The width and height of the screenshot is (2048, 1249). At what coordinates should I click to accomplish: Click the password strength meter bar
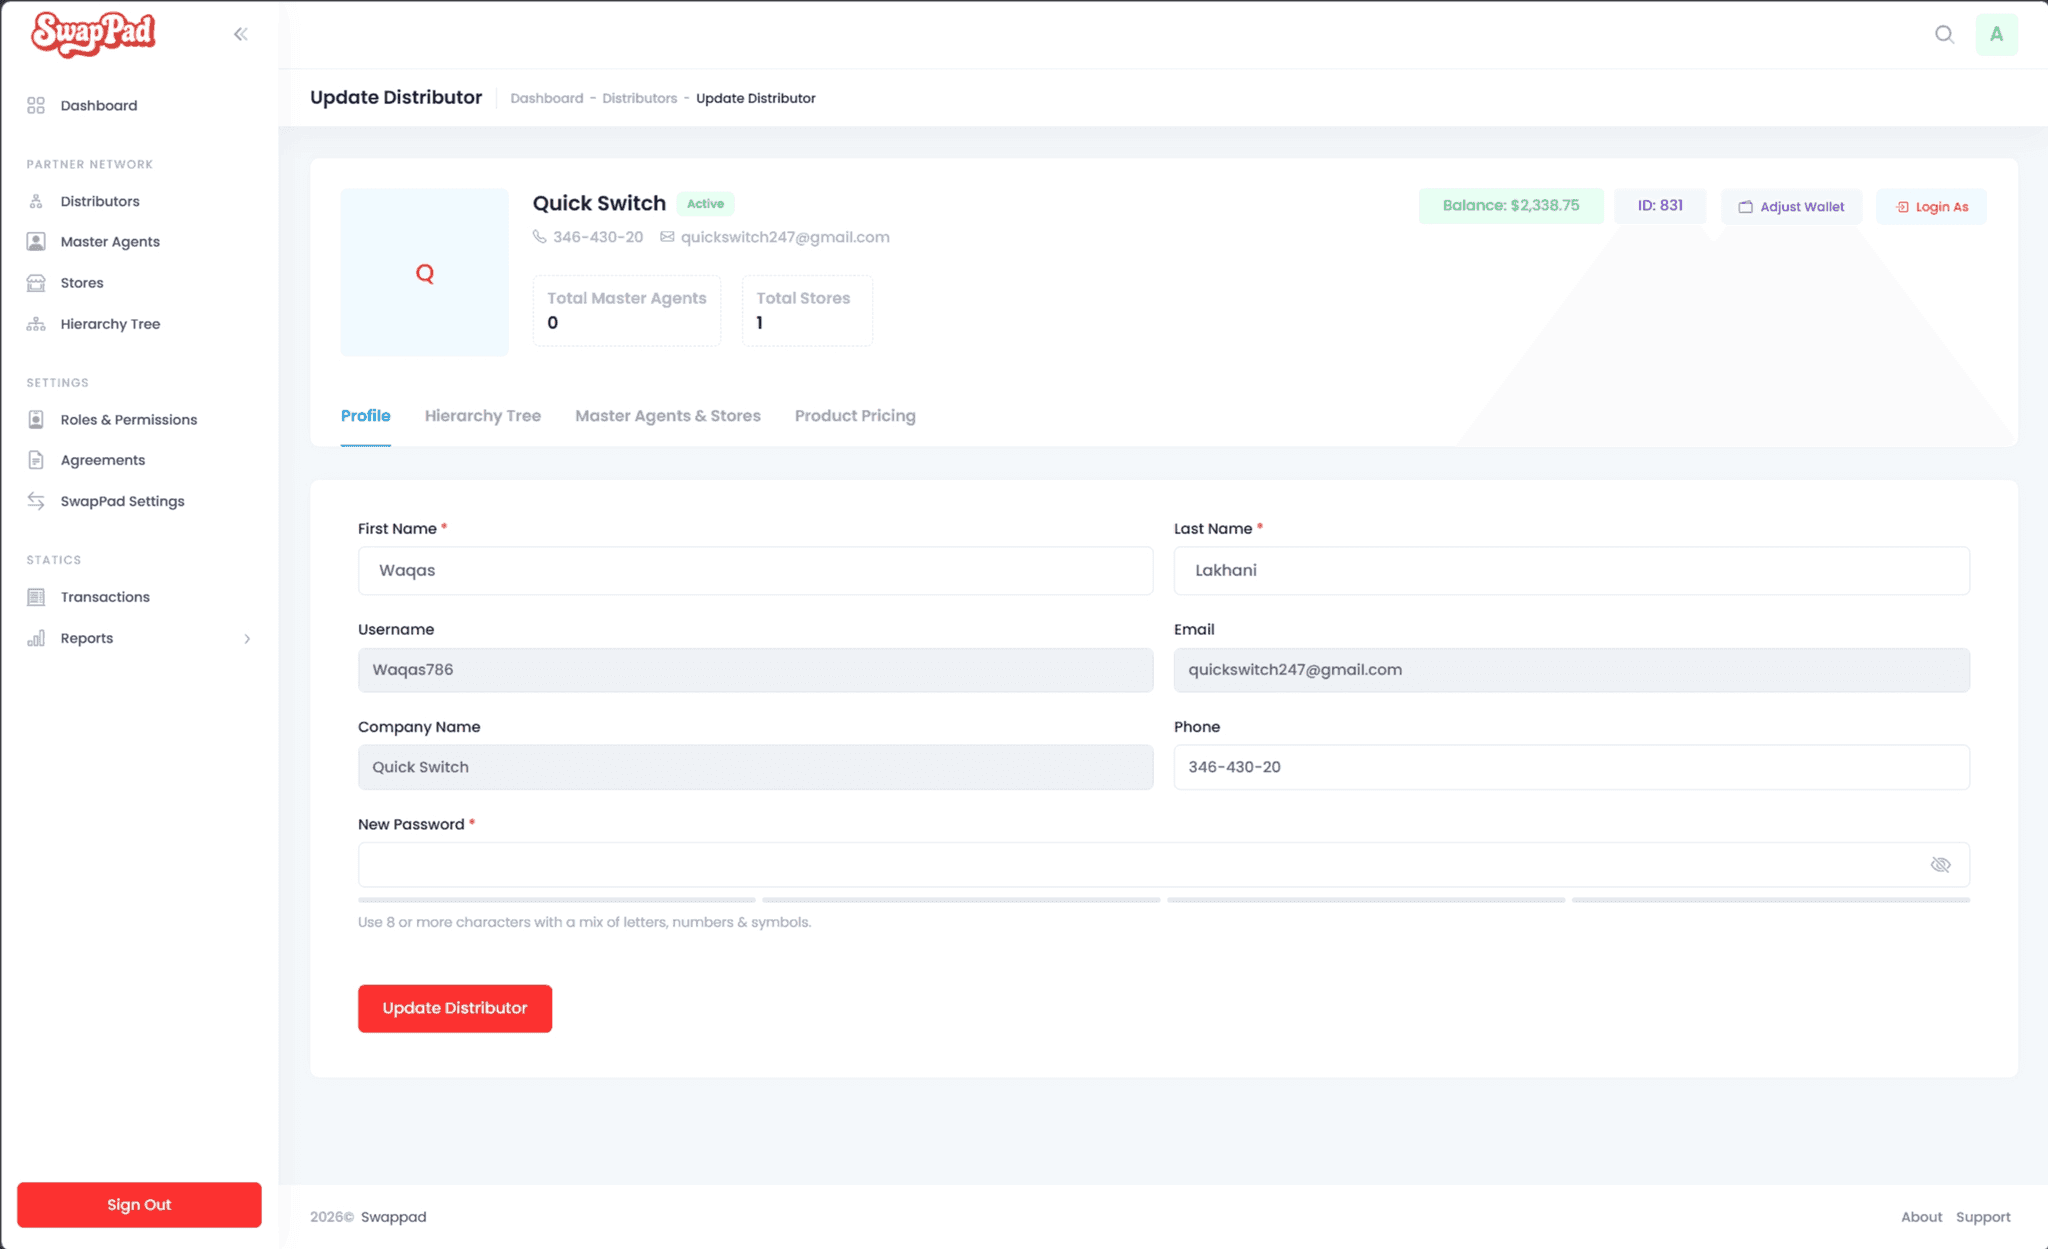tap(1164, 900)
